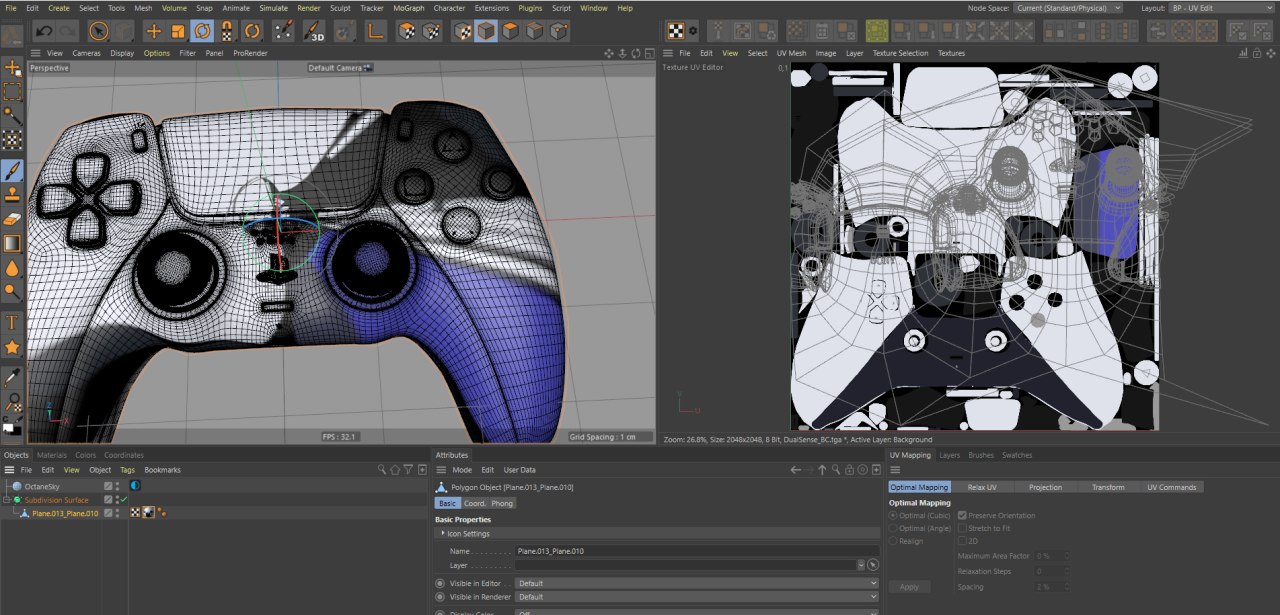Open Visible in Renderer dropdown

[696, 597]
